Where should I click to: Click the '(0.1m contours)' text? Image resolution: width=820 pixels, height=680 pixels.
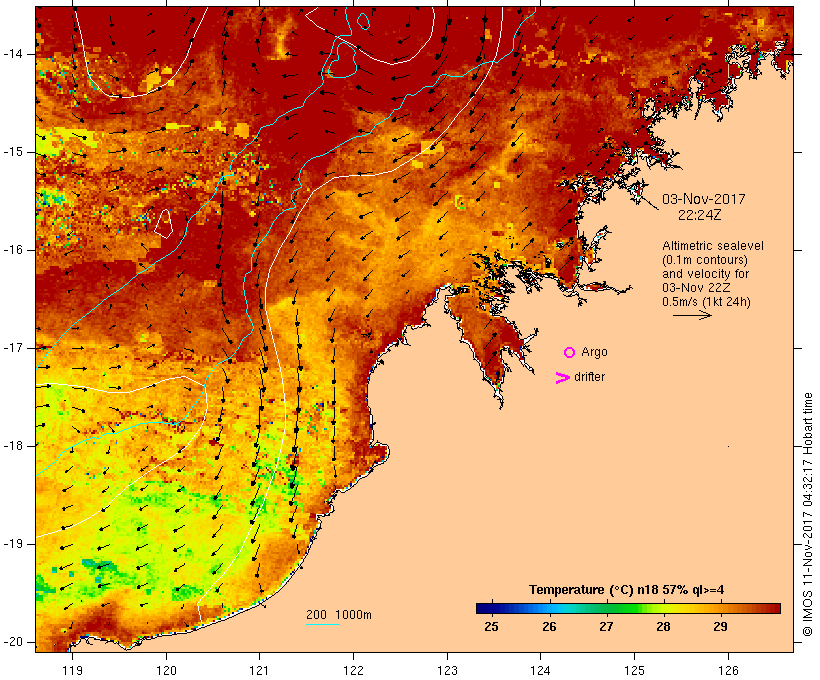pos(705,260)
